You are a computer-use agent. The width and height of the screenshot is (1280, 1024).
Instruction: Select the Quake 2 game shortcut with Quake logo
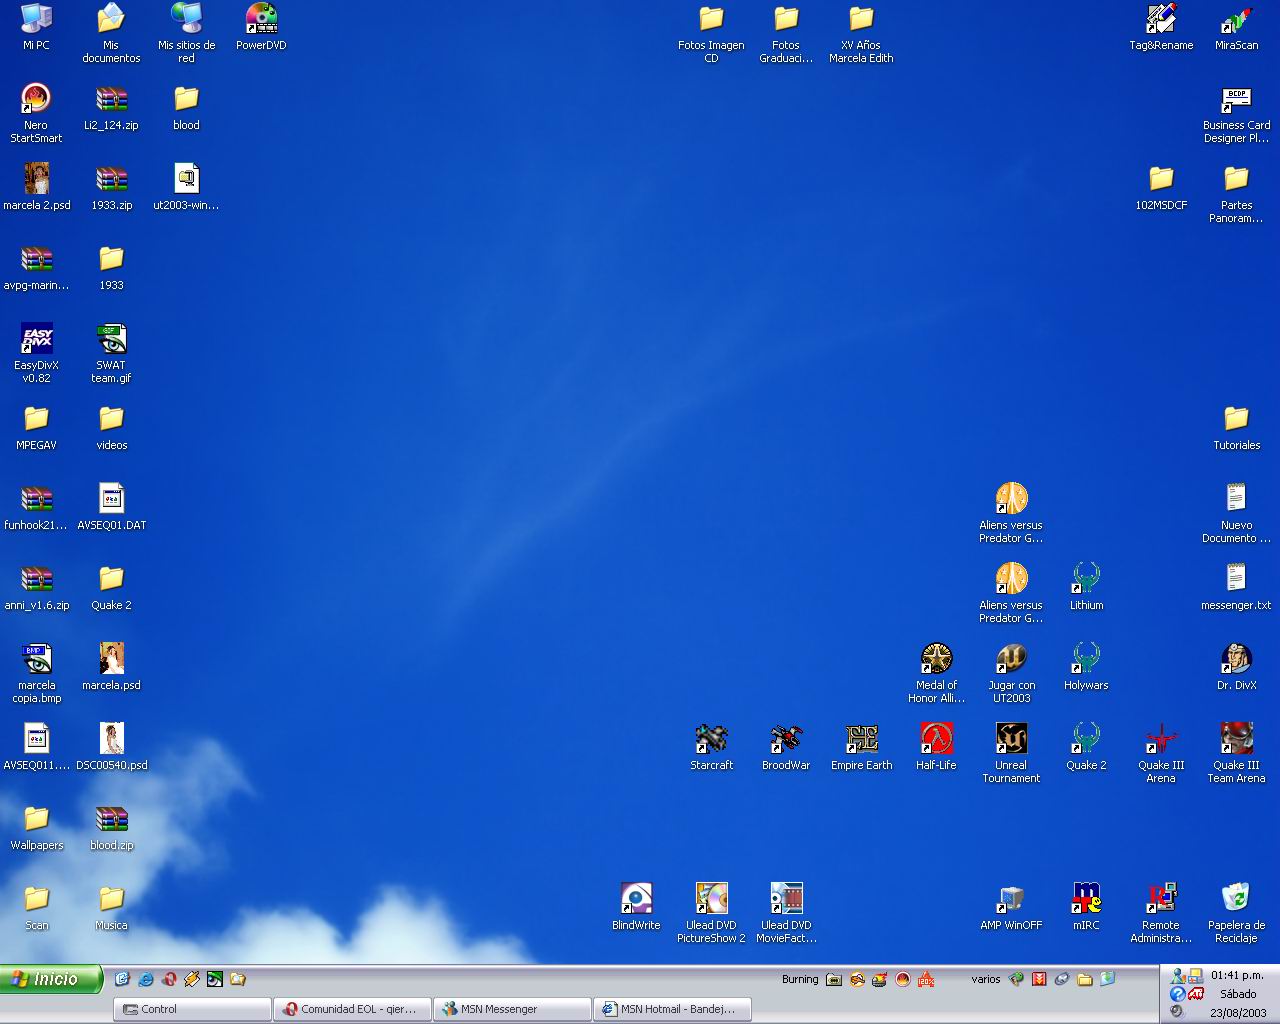pyautogui.click(x=1086, y=738)
